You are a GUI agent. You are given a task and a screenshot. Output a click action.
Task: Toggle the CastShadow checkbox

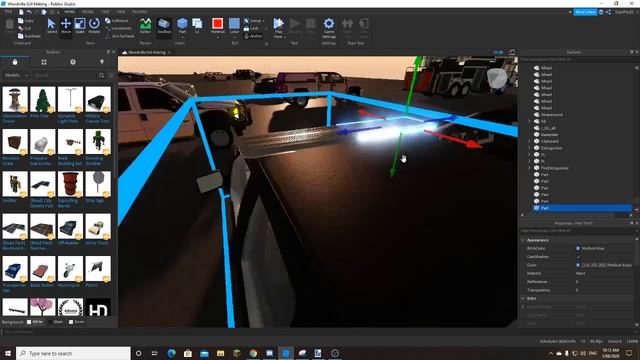coord(578,257)
